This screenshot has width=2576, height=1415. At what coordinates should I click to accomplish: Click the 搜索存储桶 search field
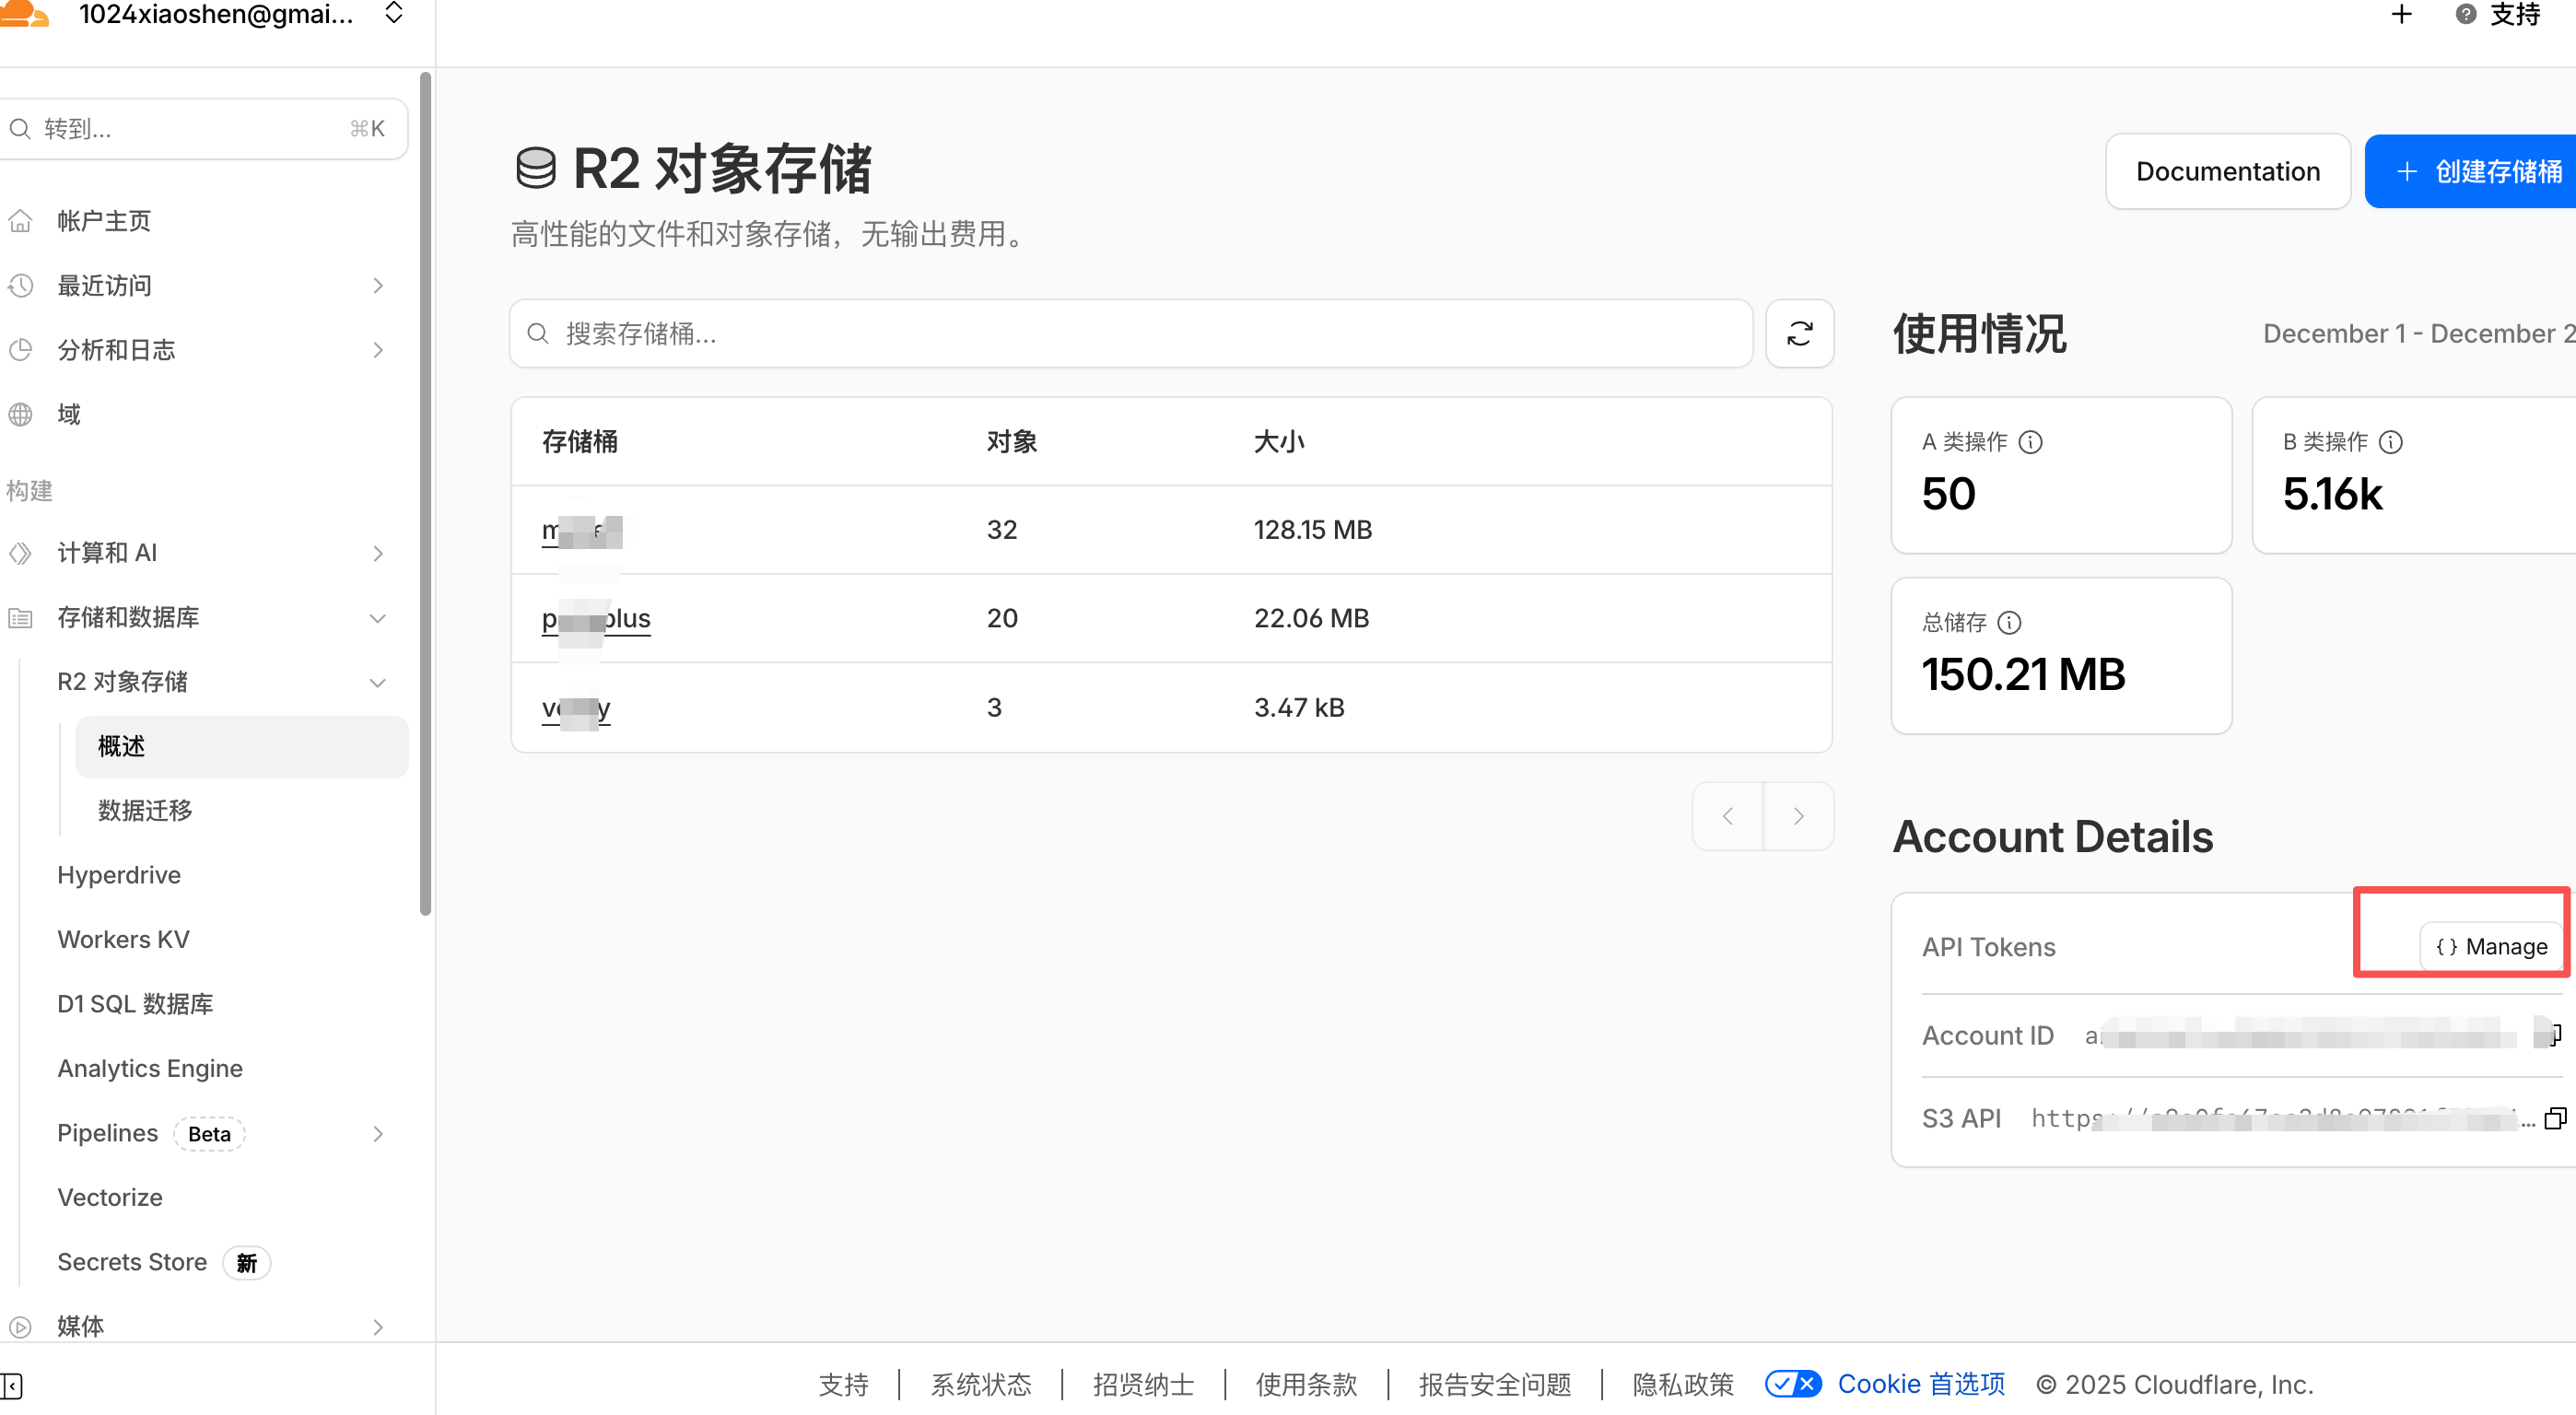pyautogui.click(x=1130, y=333)
